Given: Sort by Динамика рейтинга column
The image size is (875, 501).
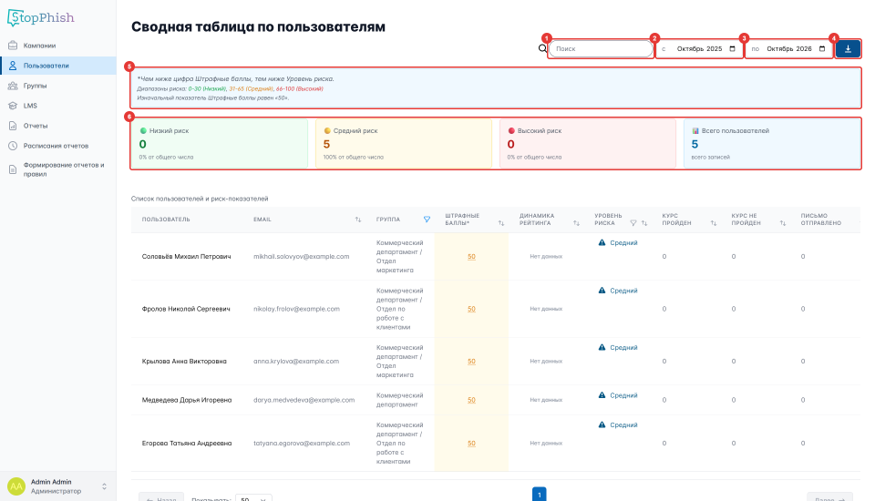Looking at the screenshot, I should pyautogui.click(x=576, y=223).
